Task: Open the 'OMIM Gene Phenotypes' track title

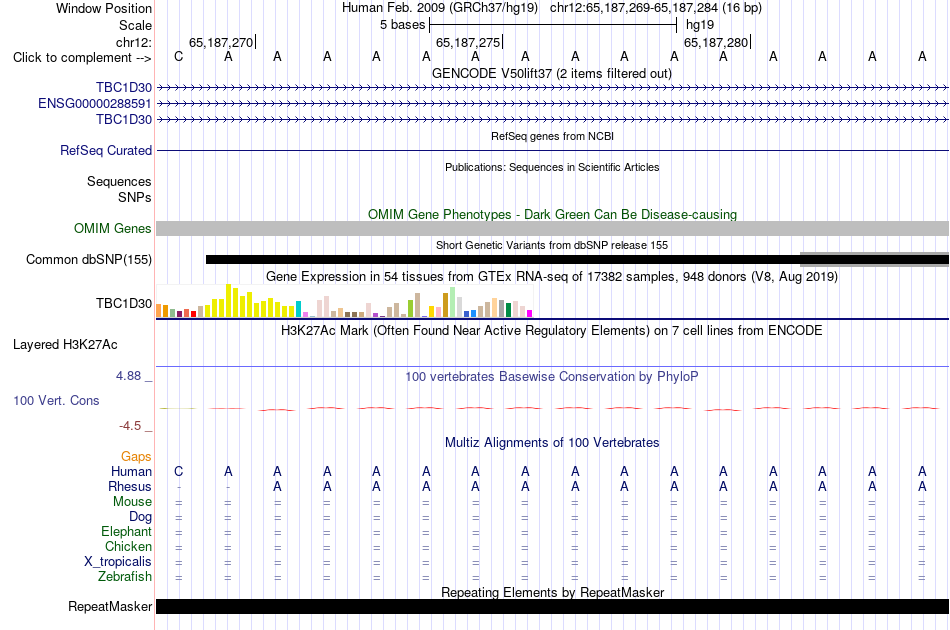Action: (552, 214)
